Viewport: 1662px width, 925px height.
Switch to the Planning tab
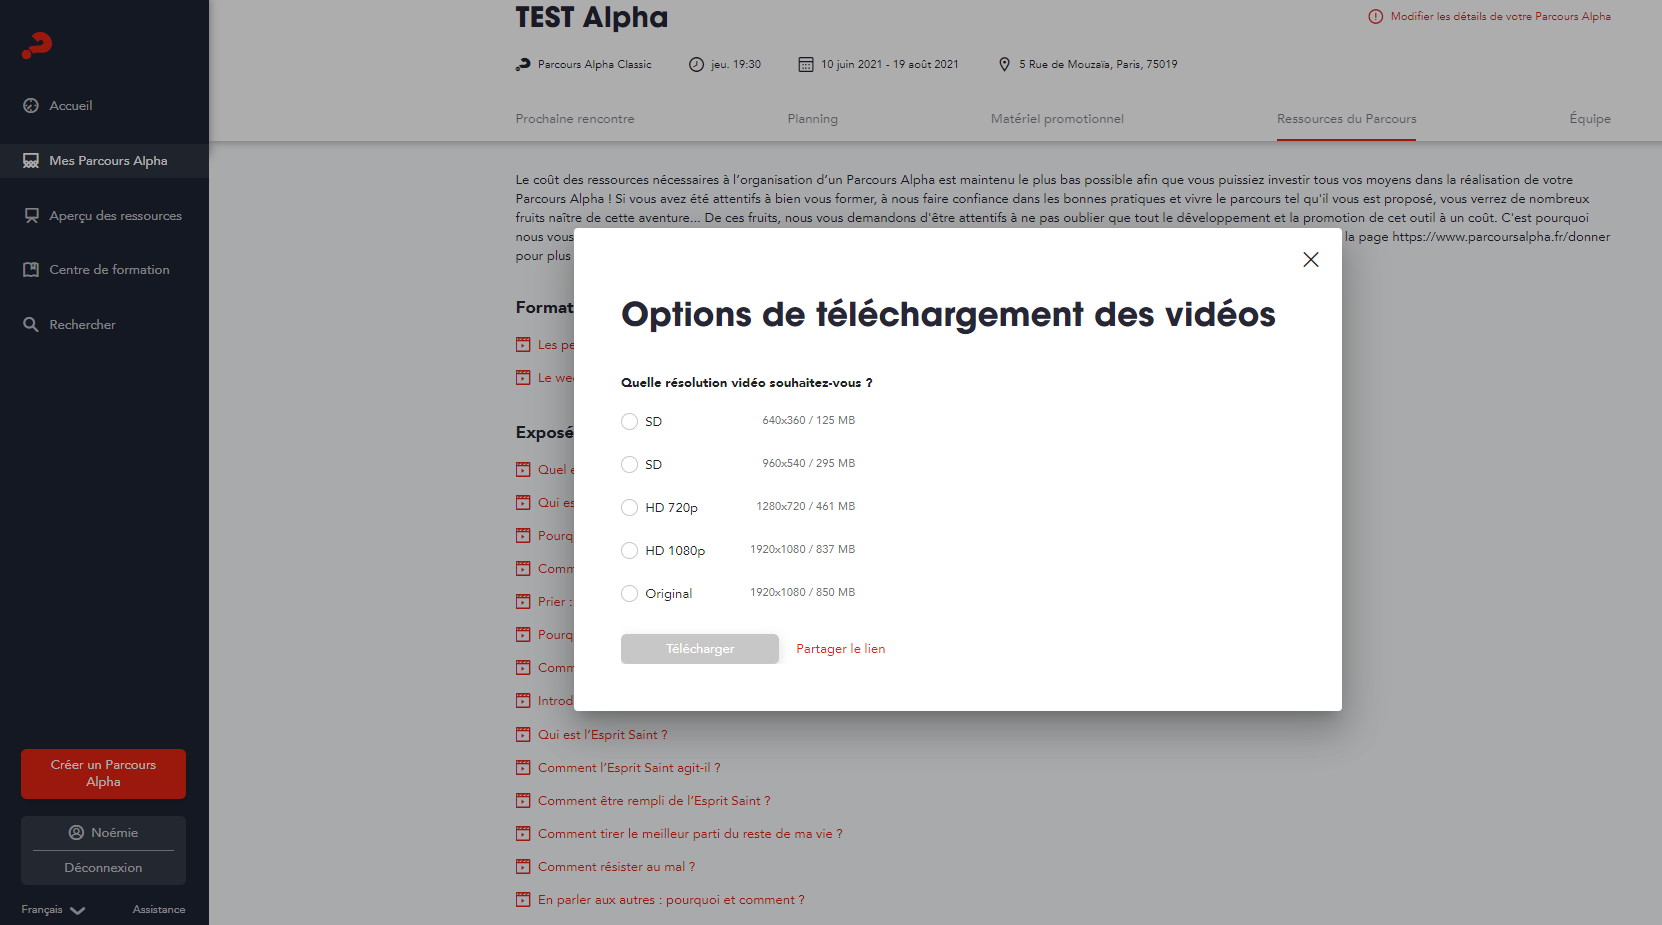click(813, 119)
